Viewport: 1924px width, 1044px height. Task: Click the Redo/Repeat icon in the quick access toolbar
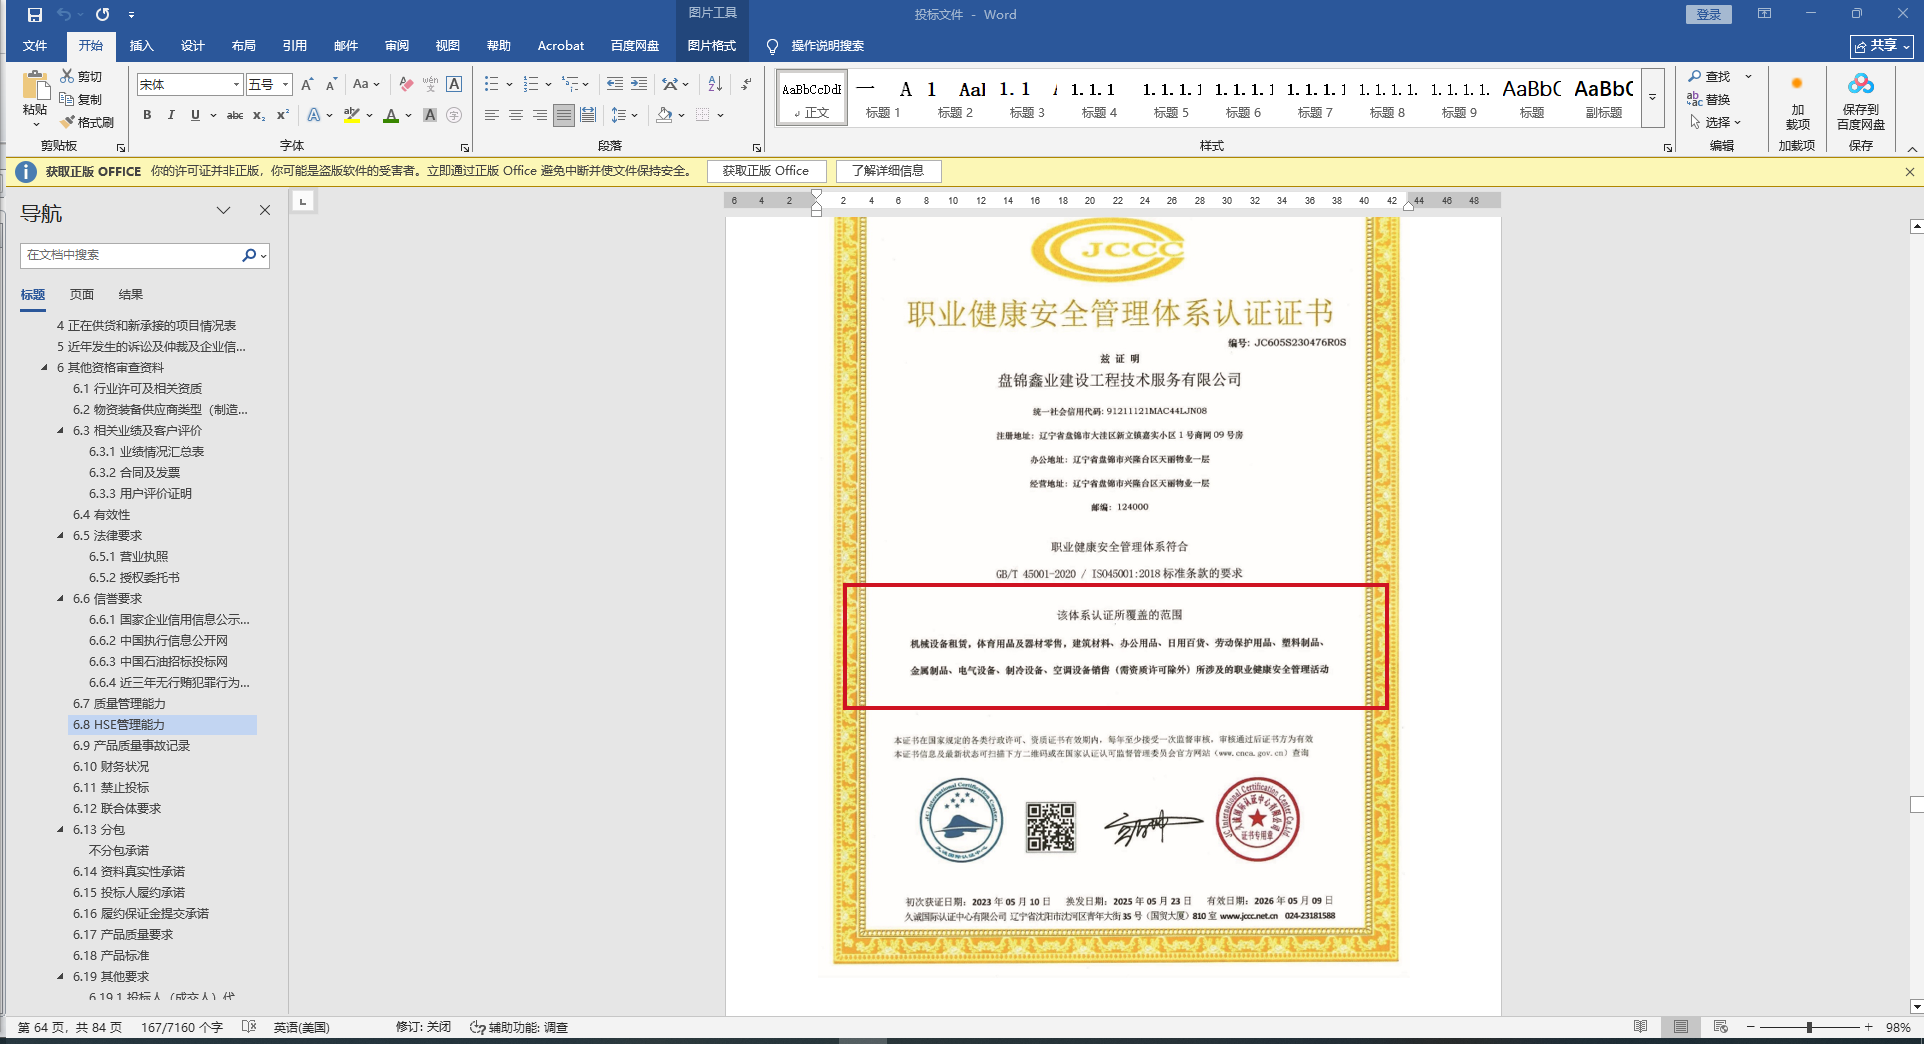tap(102, 15)
